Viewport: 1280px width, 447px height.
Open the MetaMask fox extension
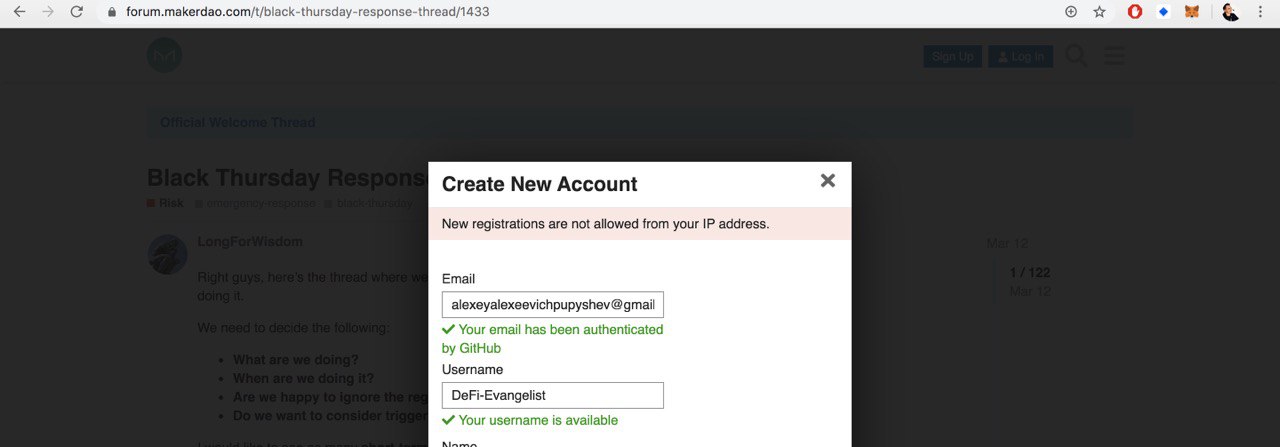pos(1192,12)
